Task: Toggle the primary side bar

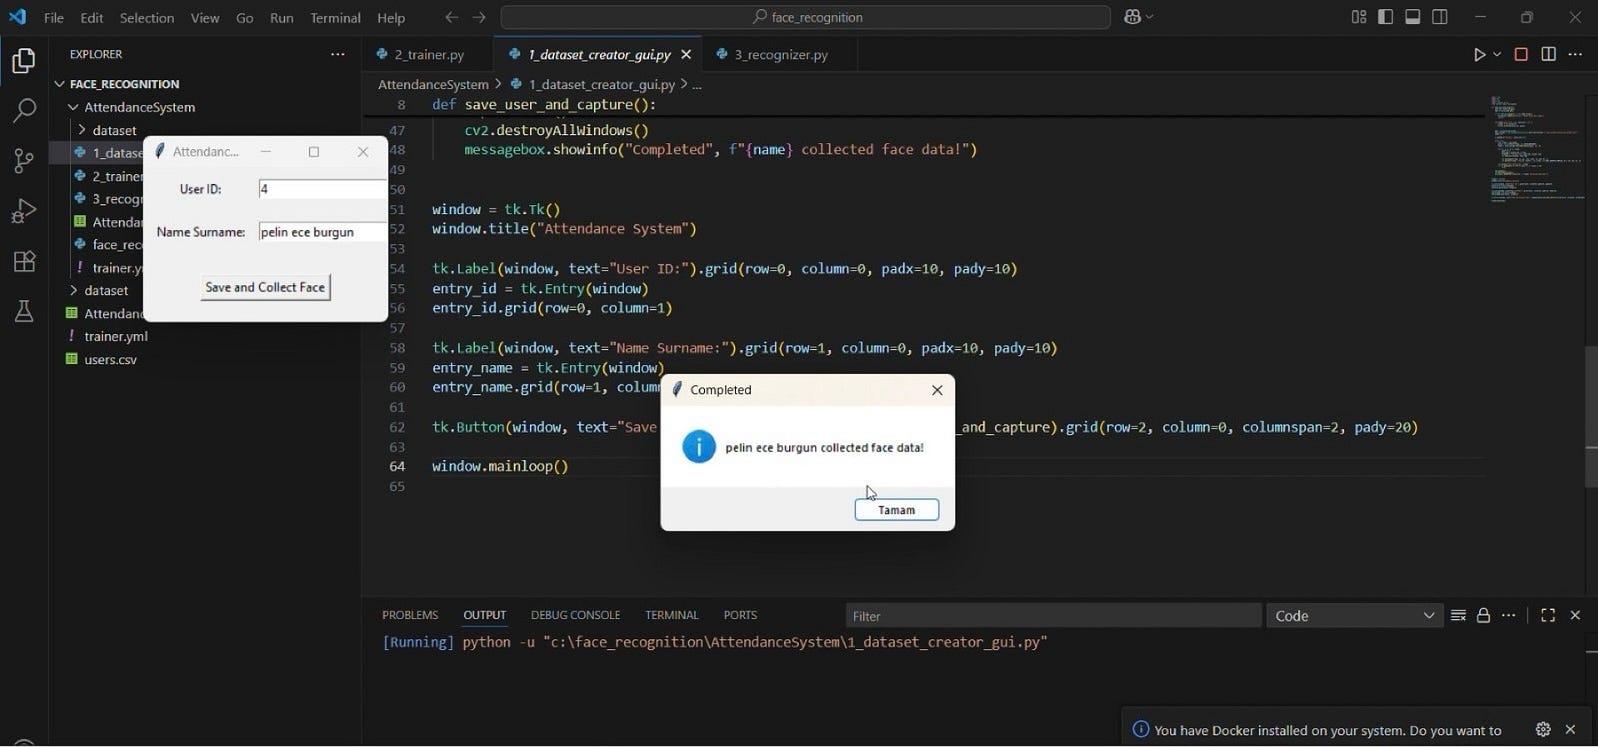Action: point(1385,17)
